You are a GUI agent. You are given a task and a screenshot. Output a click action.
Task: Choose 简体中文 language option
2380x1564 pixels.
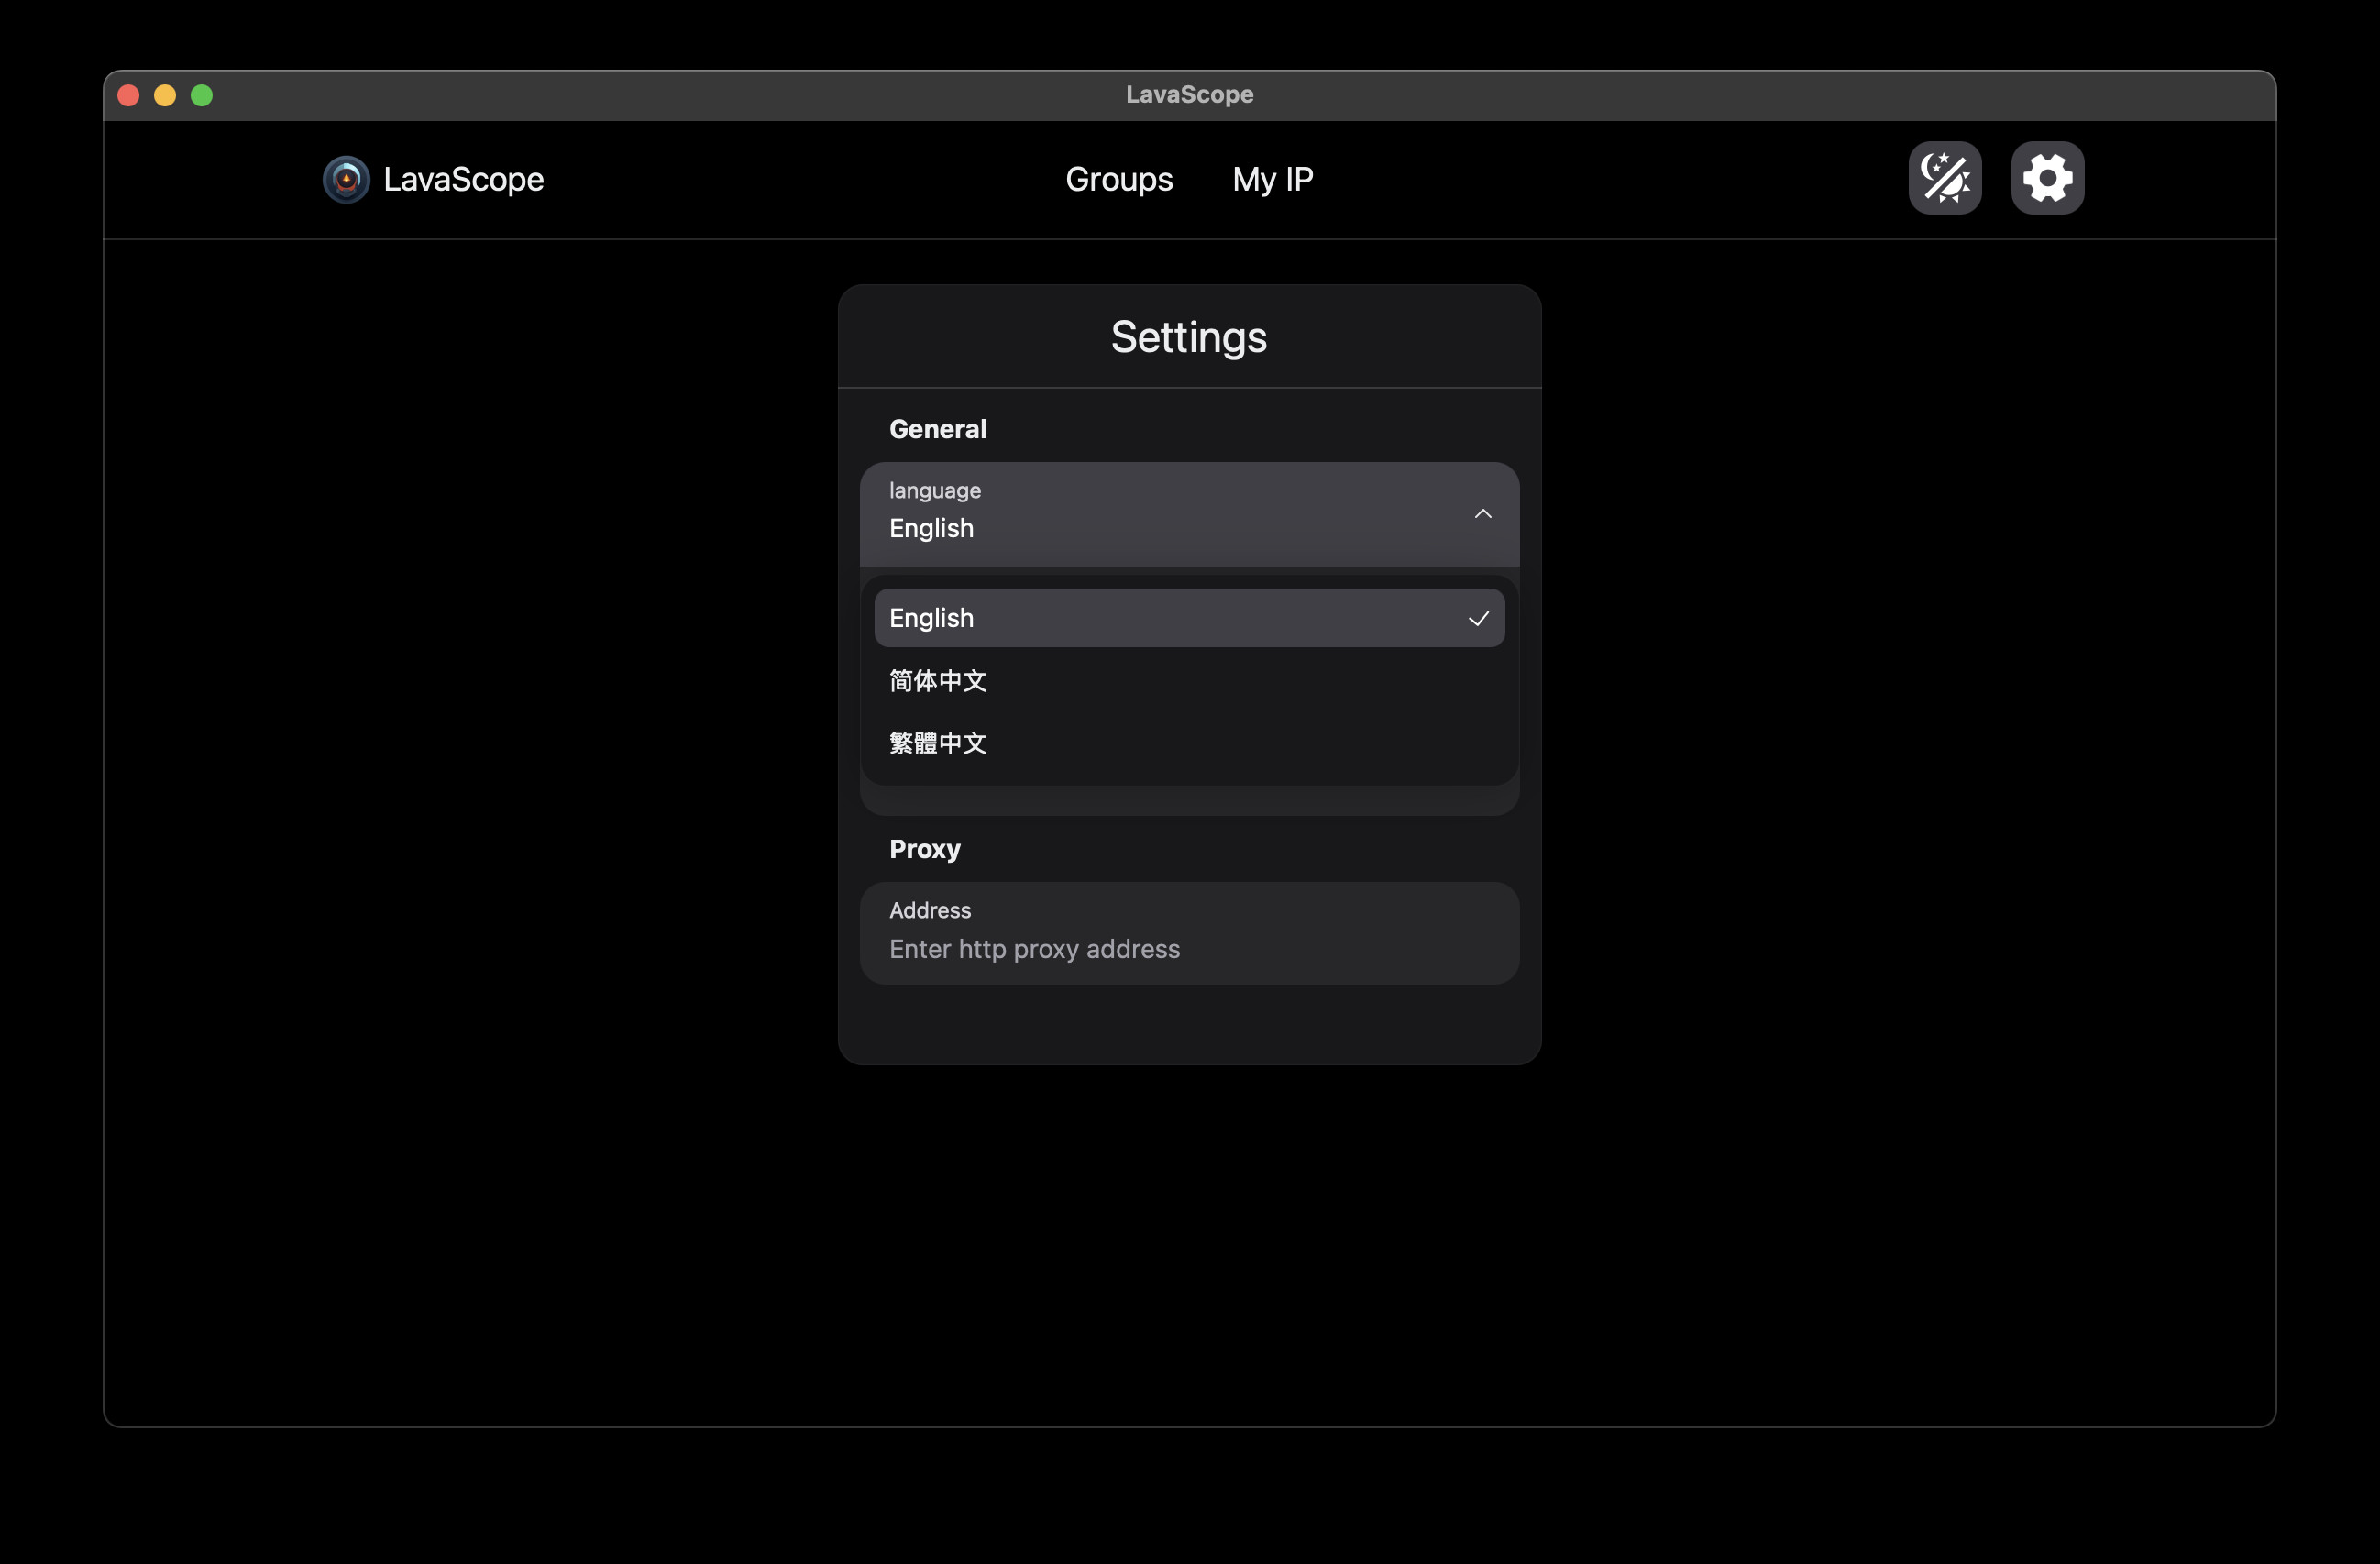click(938, 681)
